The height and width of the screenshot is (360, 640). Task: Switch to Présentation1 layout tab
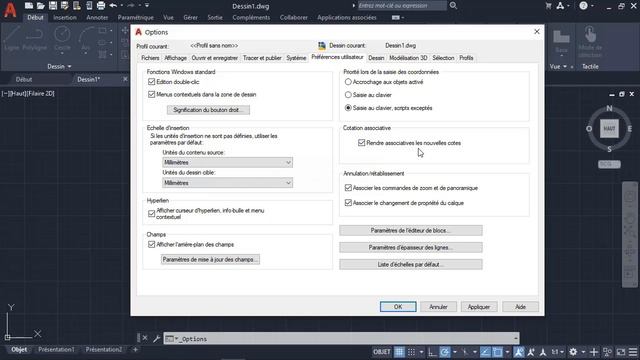[56, 349]
